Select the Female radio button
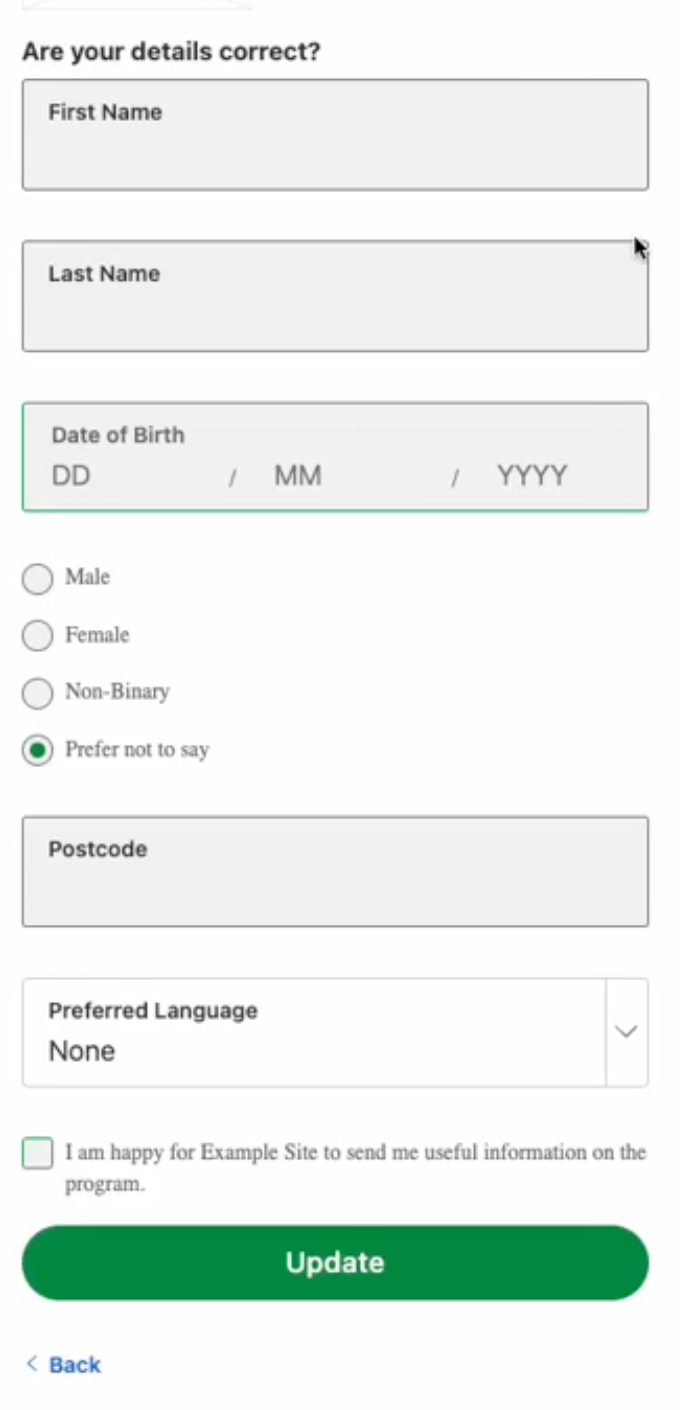The width and height of the screenshot is (680, 1410). coord(37,636)
